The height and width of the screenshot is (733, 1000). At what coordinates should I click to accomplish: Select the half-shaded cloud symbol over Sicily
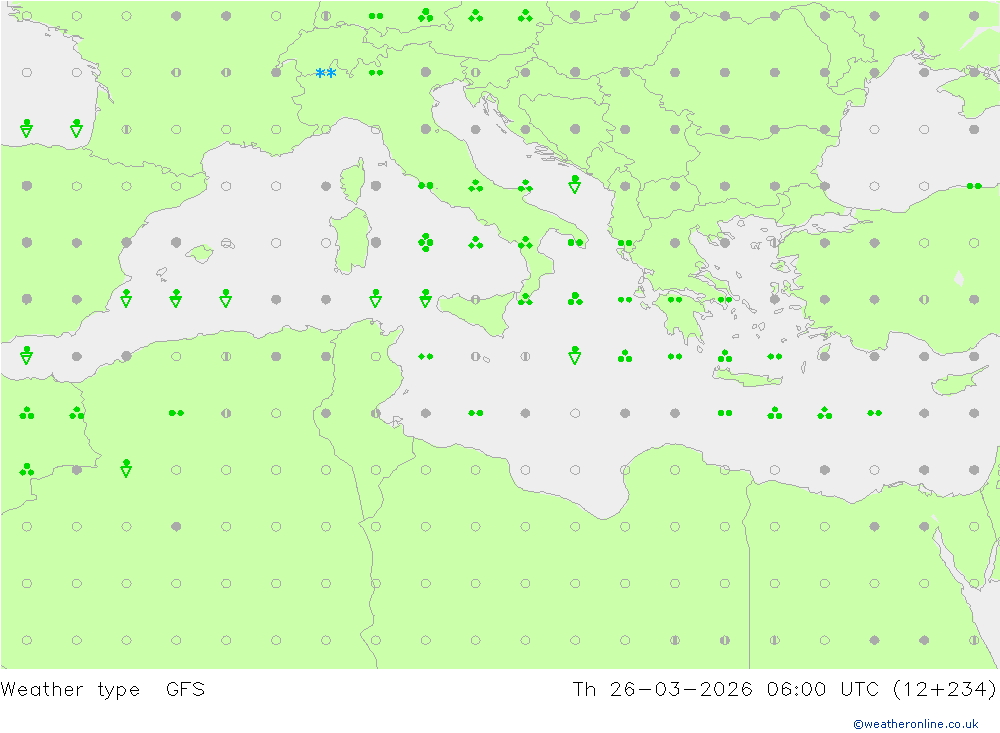[476, 299]
